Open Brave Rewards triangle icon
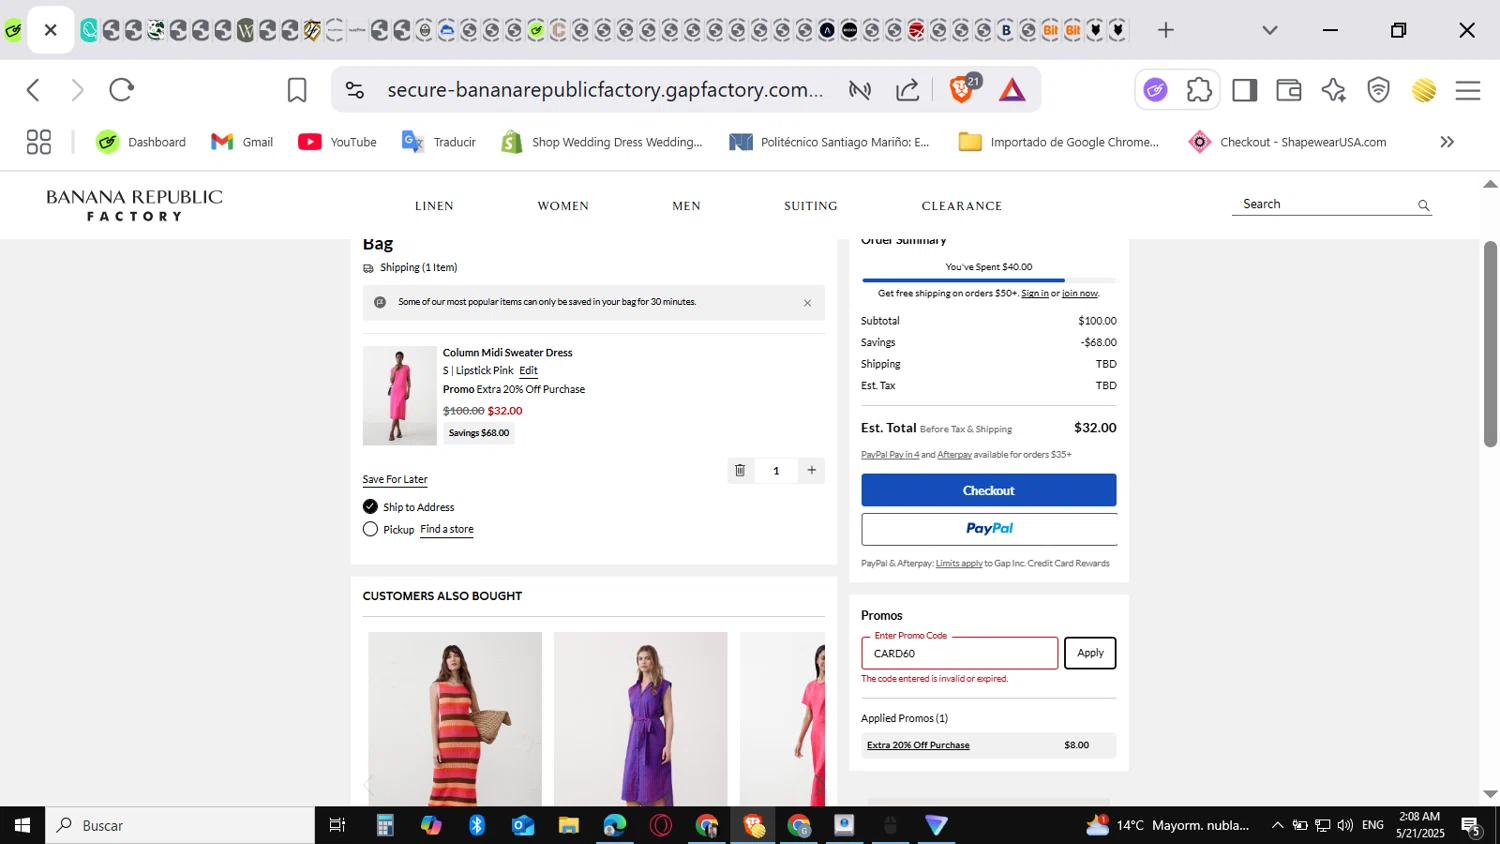Screen dimensions: 1500x844 point(1012,90)
